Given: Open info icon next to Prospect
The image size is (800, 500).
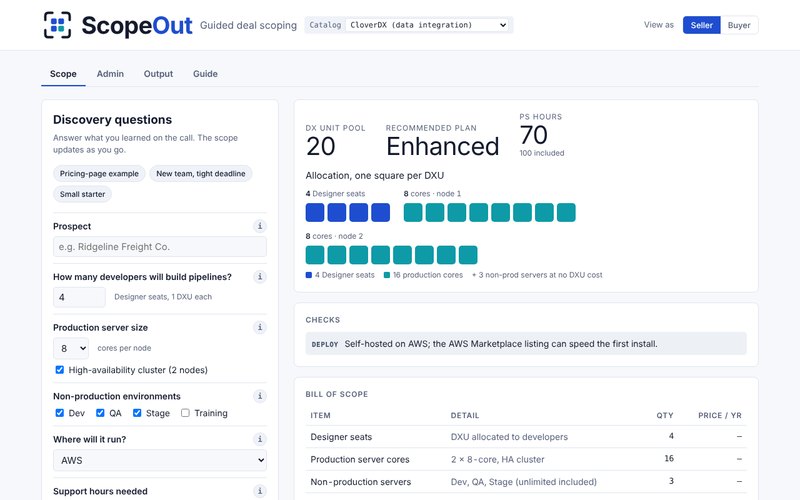Looking at the screenshot, I should [260, 226].
